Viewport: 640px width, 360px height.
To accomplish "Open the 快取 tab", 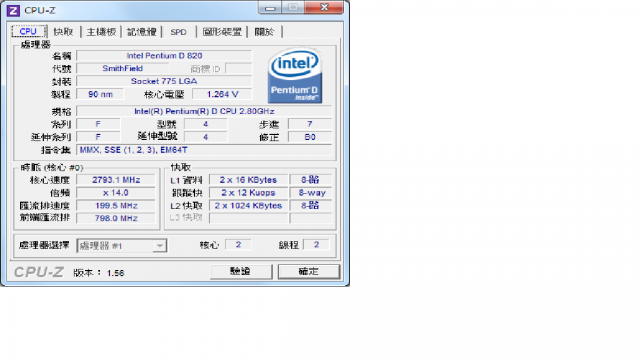I will 63,31.
